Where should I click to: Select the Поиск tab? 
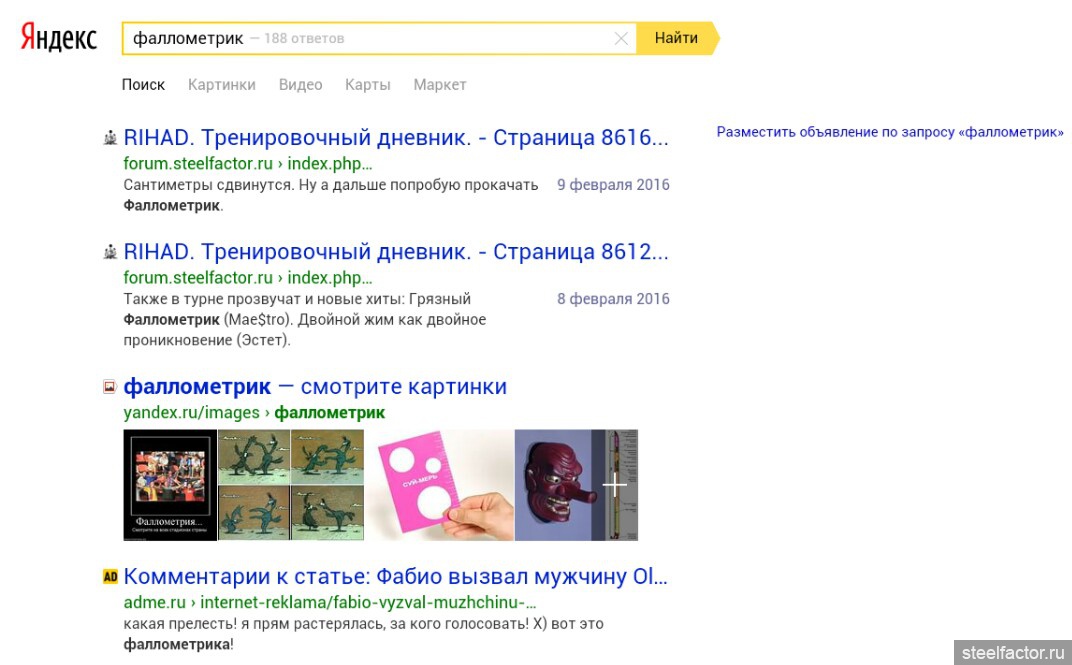coord(144,85)
